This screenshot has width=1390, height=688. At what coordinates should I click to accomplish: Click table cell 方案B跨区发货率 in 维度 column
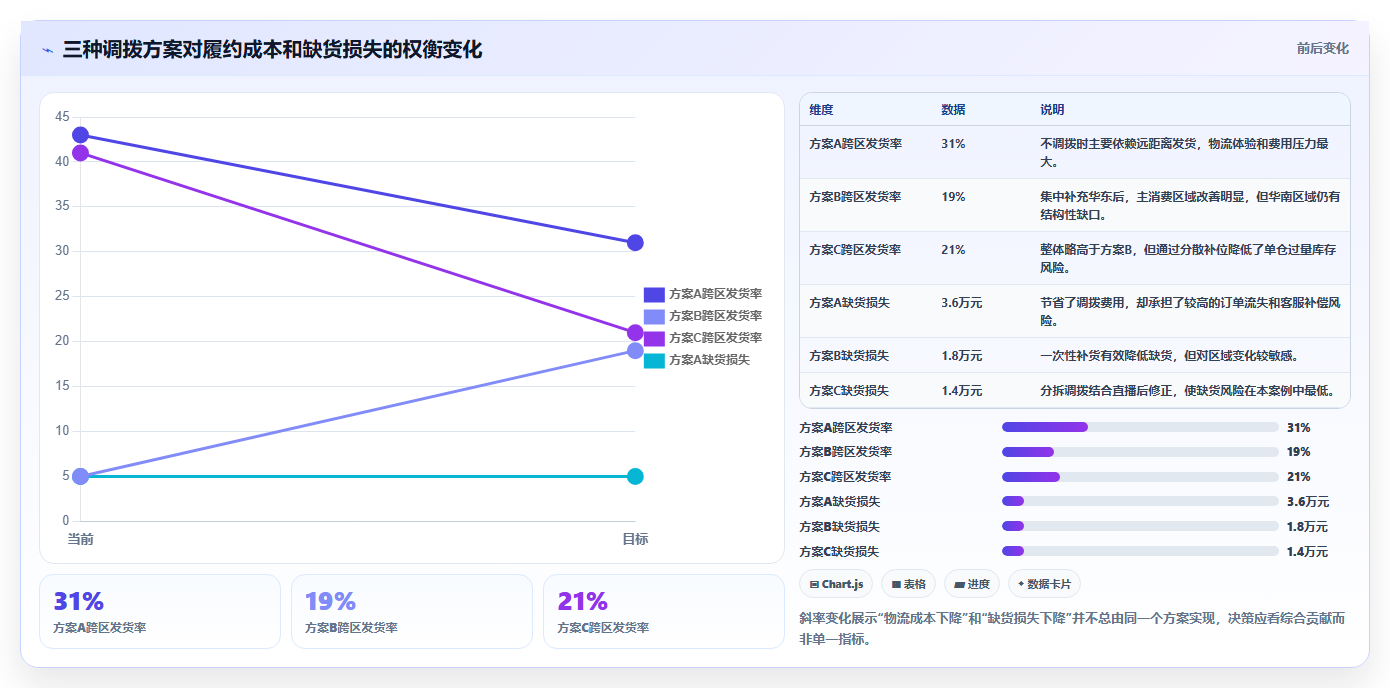pyautogui.click(x=855, y=197)
